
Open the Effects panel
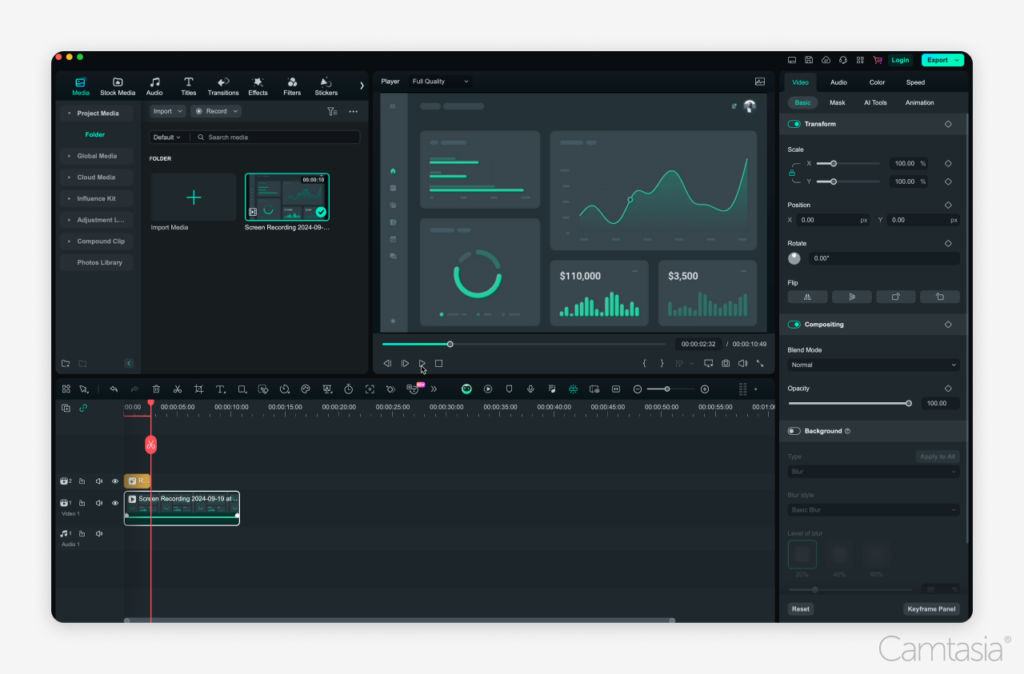[258, 86]
